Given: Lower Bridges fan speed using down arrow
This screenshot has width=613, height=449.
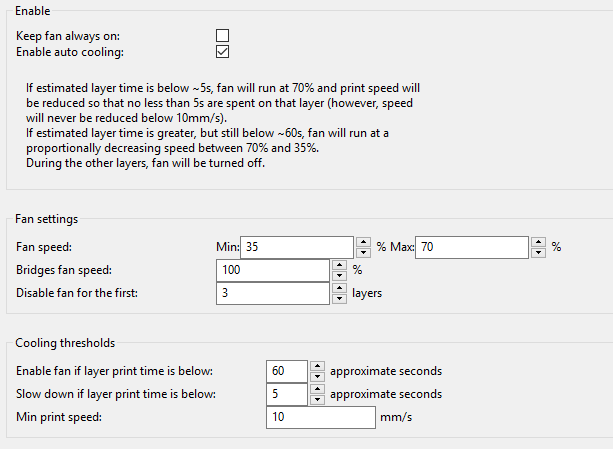Looking at the screenshot, I should coord(340,275).
